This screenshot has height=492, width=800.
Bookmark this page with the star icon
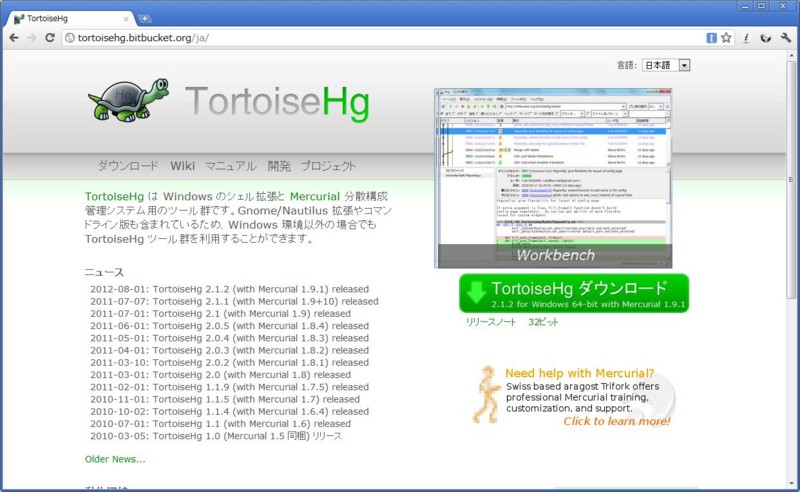click(x=726, y=38)
